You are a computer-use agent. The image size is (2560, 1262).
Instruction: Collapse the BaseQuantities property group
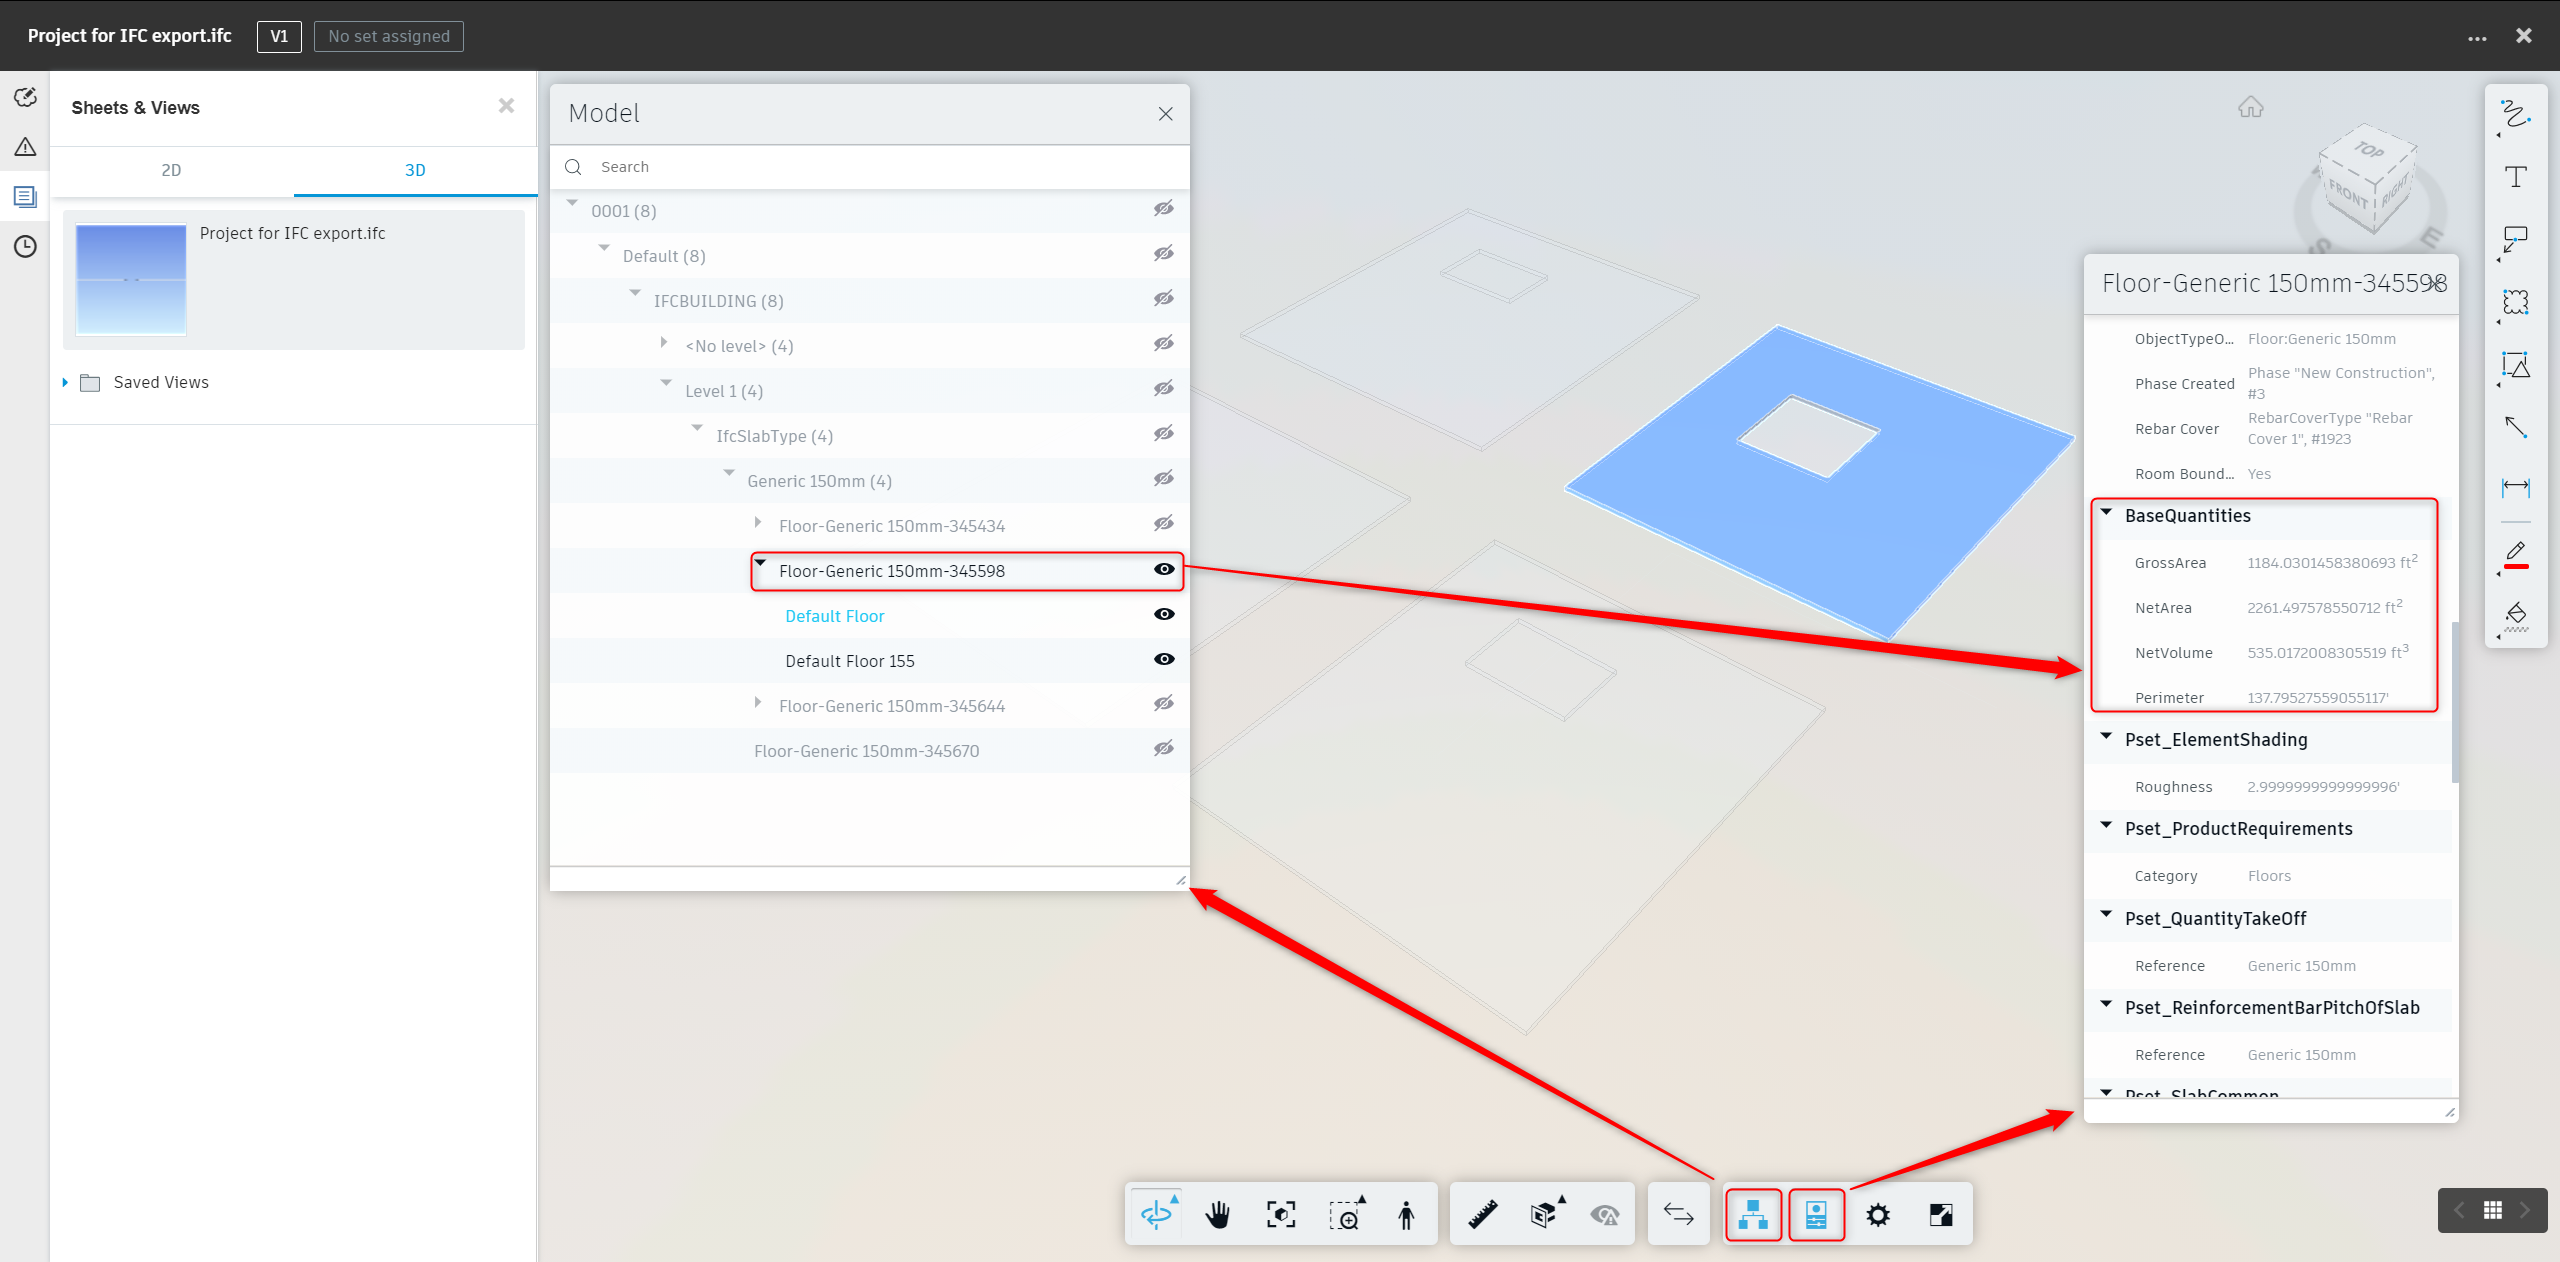pos(2107,513)
